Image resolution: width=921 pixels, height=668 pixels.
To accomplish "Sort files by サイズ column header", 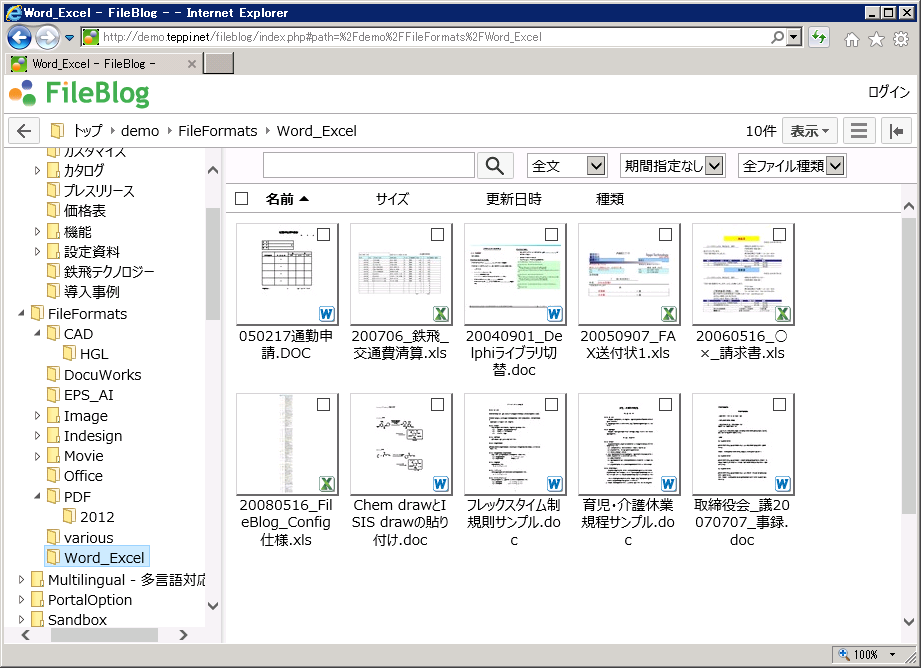I will (x=392, y=199).
